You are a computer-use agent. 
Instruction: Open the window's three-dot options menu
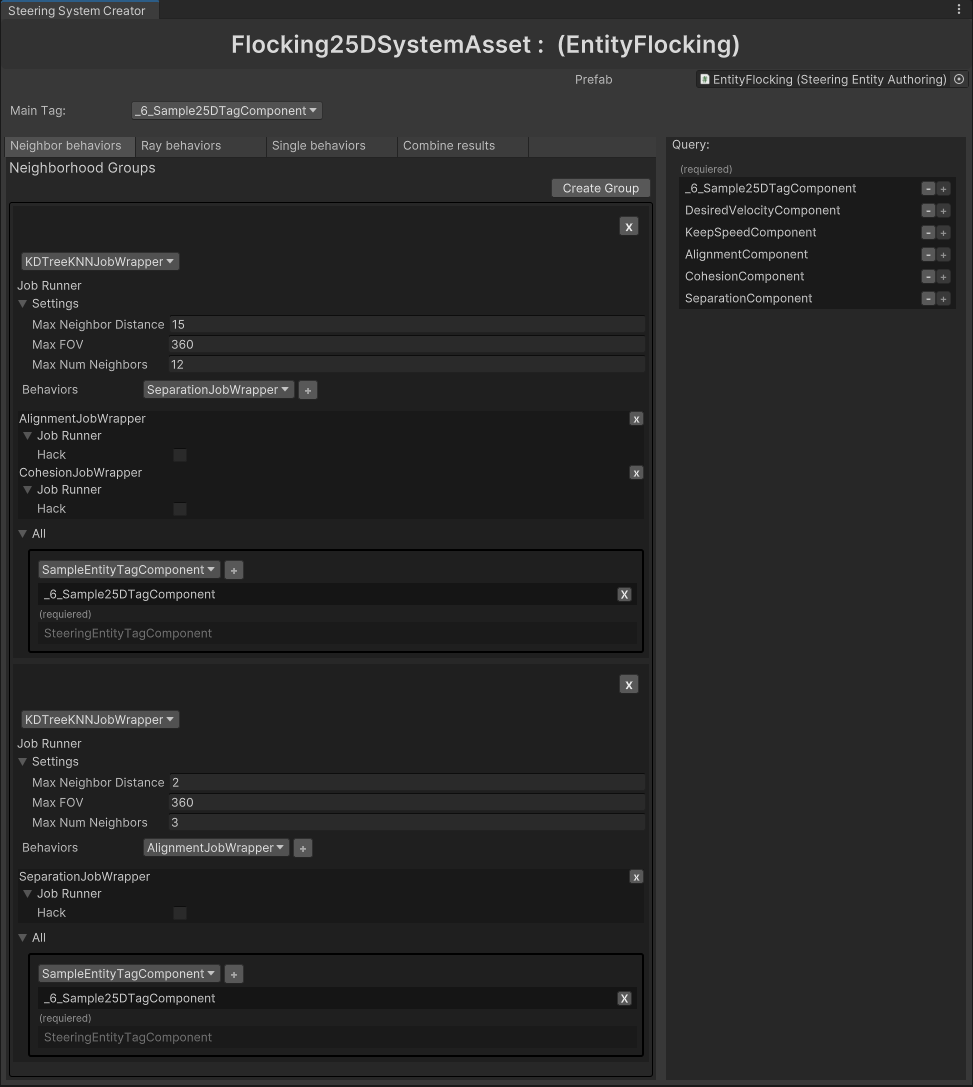(x=960, y=9)
